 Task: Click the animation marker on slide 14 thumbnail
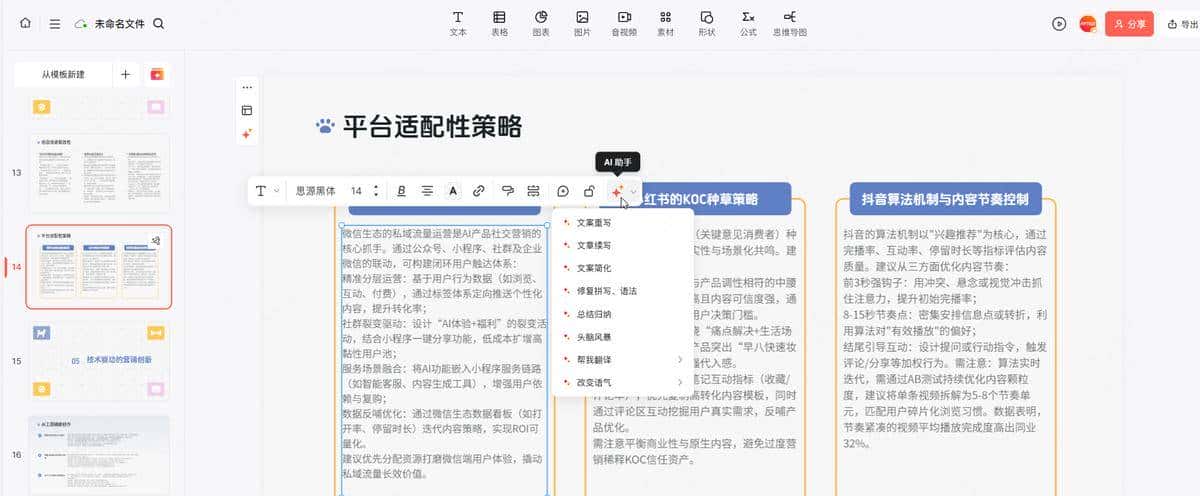click(x=155, y=240)
